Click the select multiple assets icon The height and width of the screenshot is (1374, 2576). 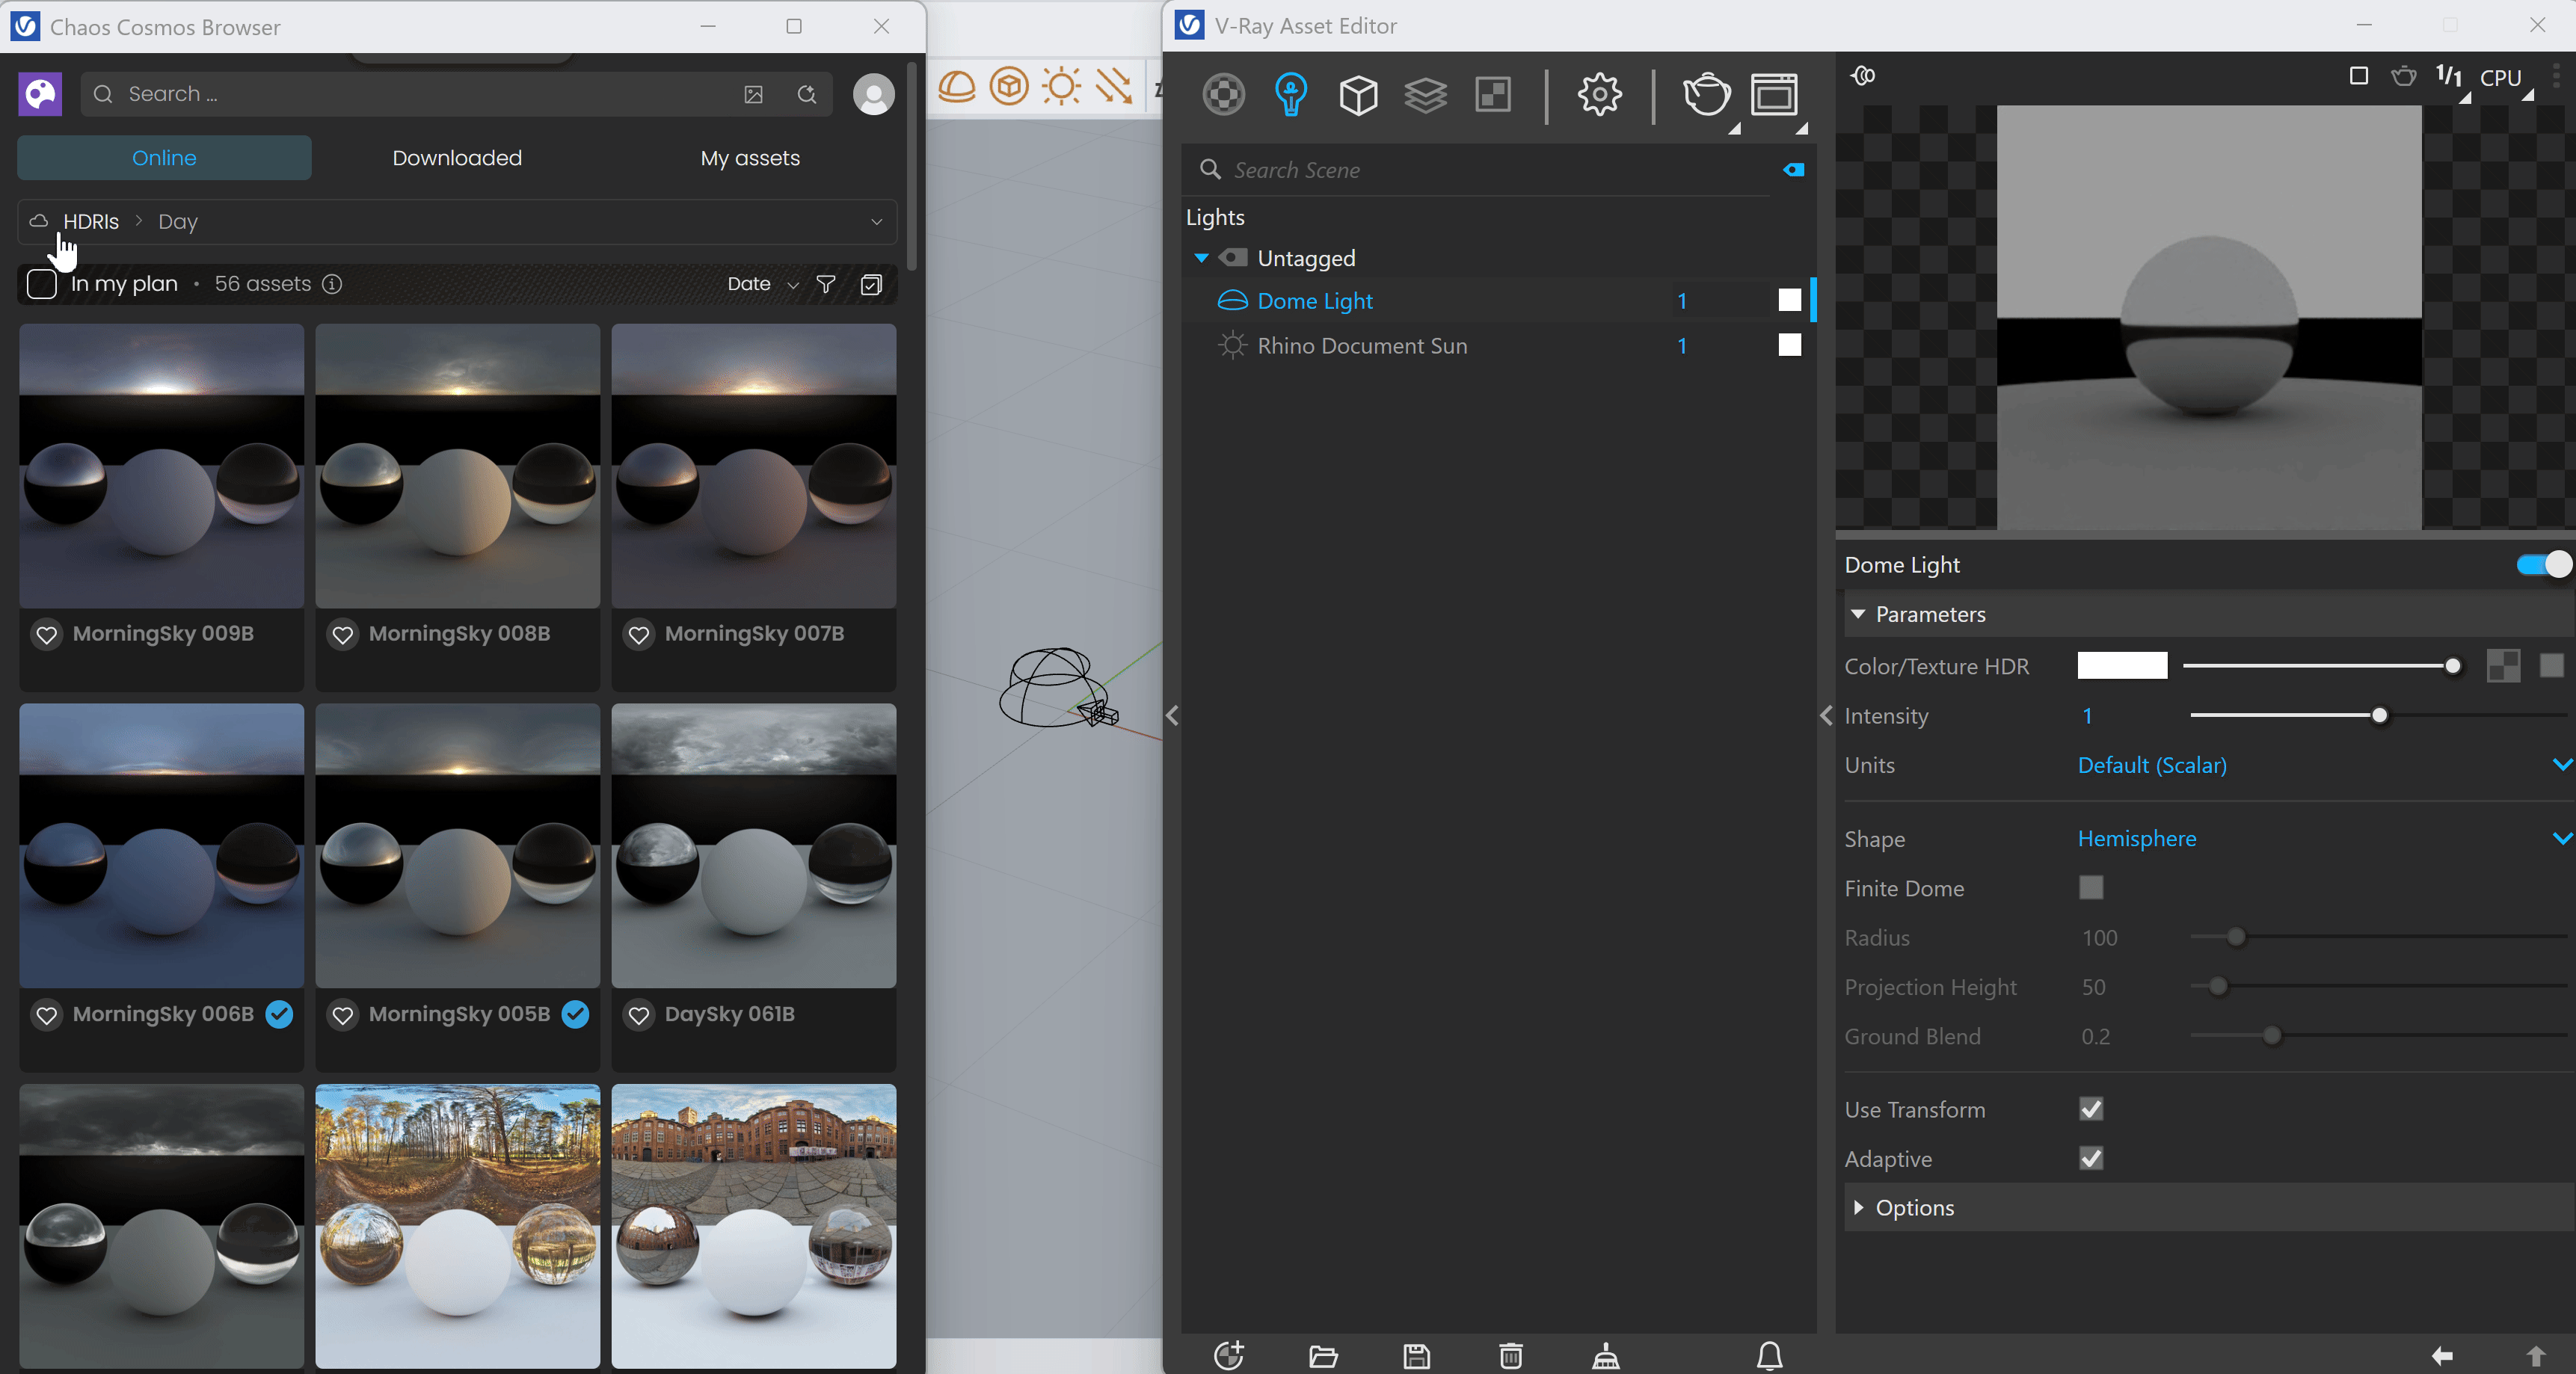pyautogui.click(x=871, y=284)
